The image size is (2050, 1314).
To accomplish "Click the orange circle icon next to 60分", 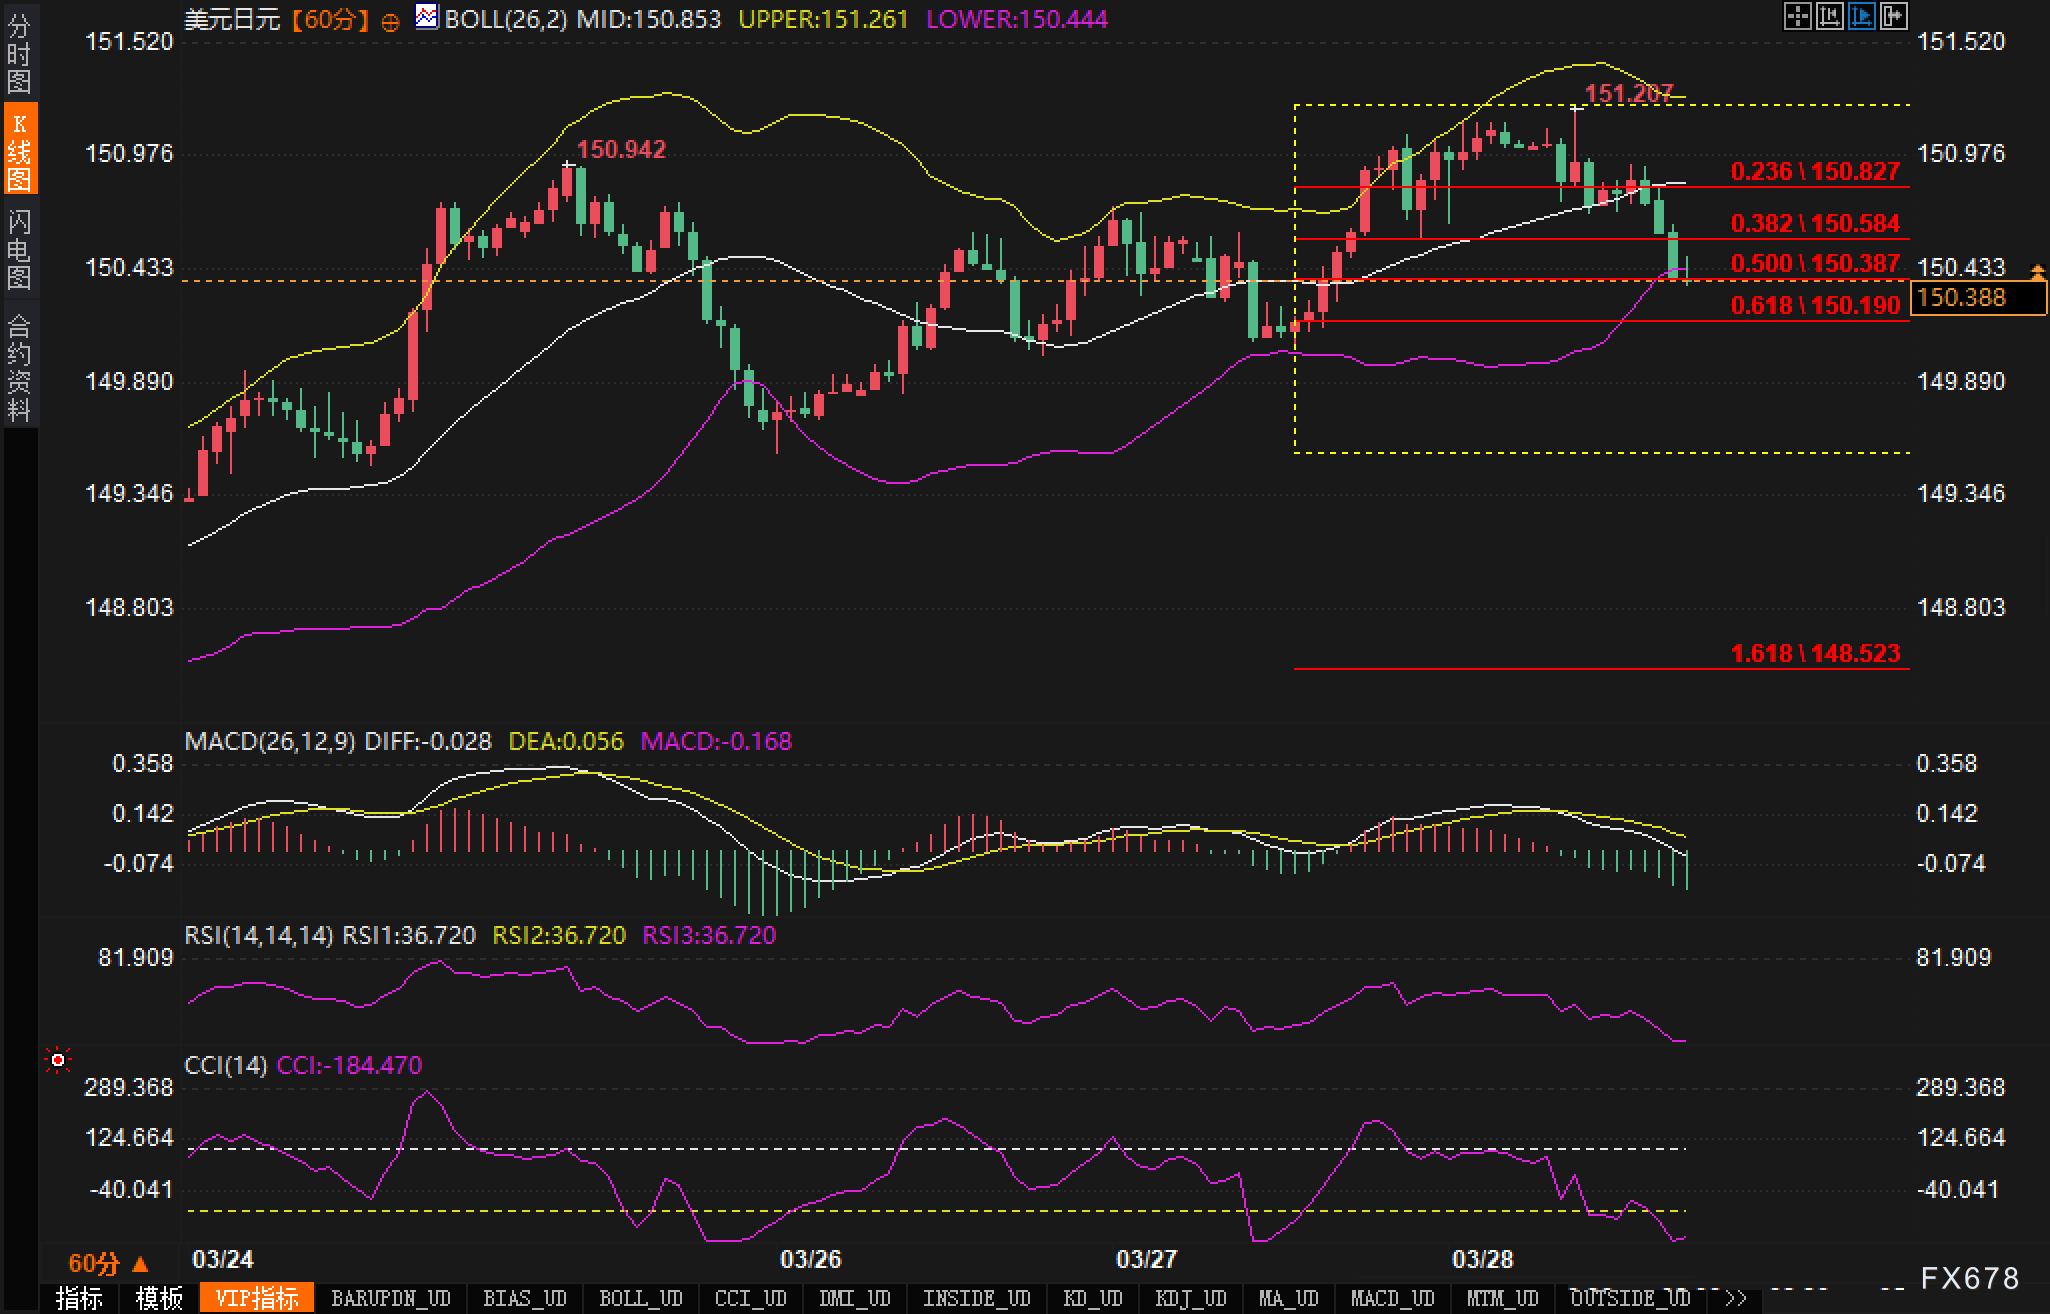I will pos(390,22).
